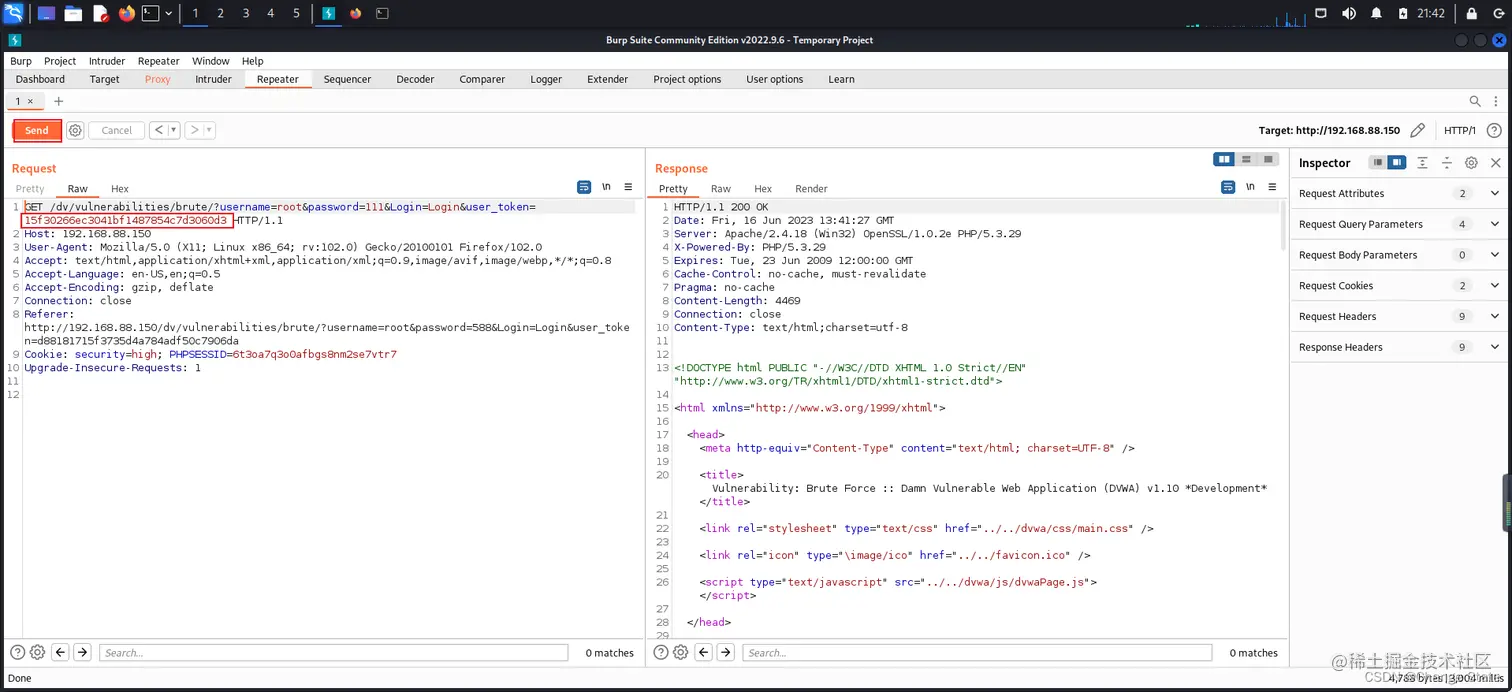This screenshot has width=1512, height=692.
Task: Open Inspector settings gear
Action: click(1471, 162)
